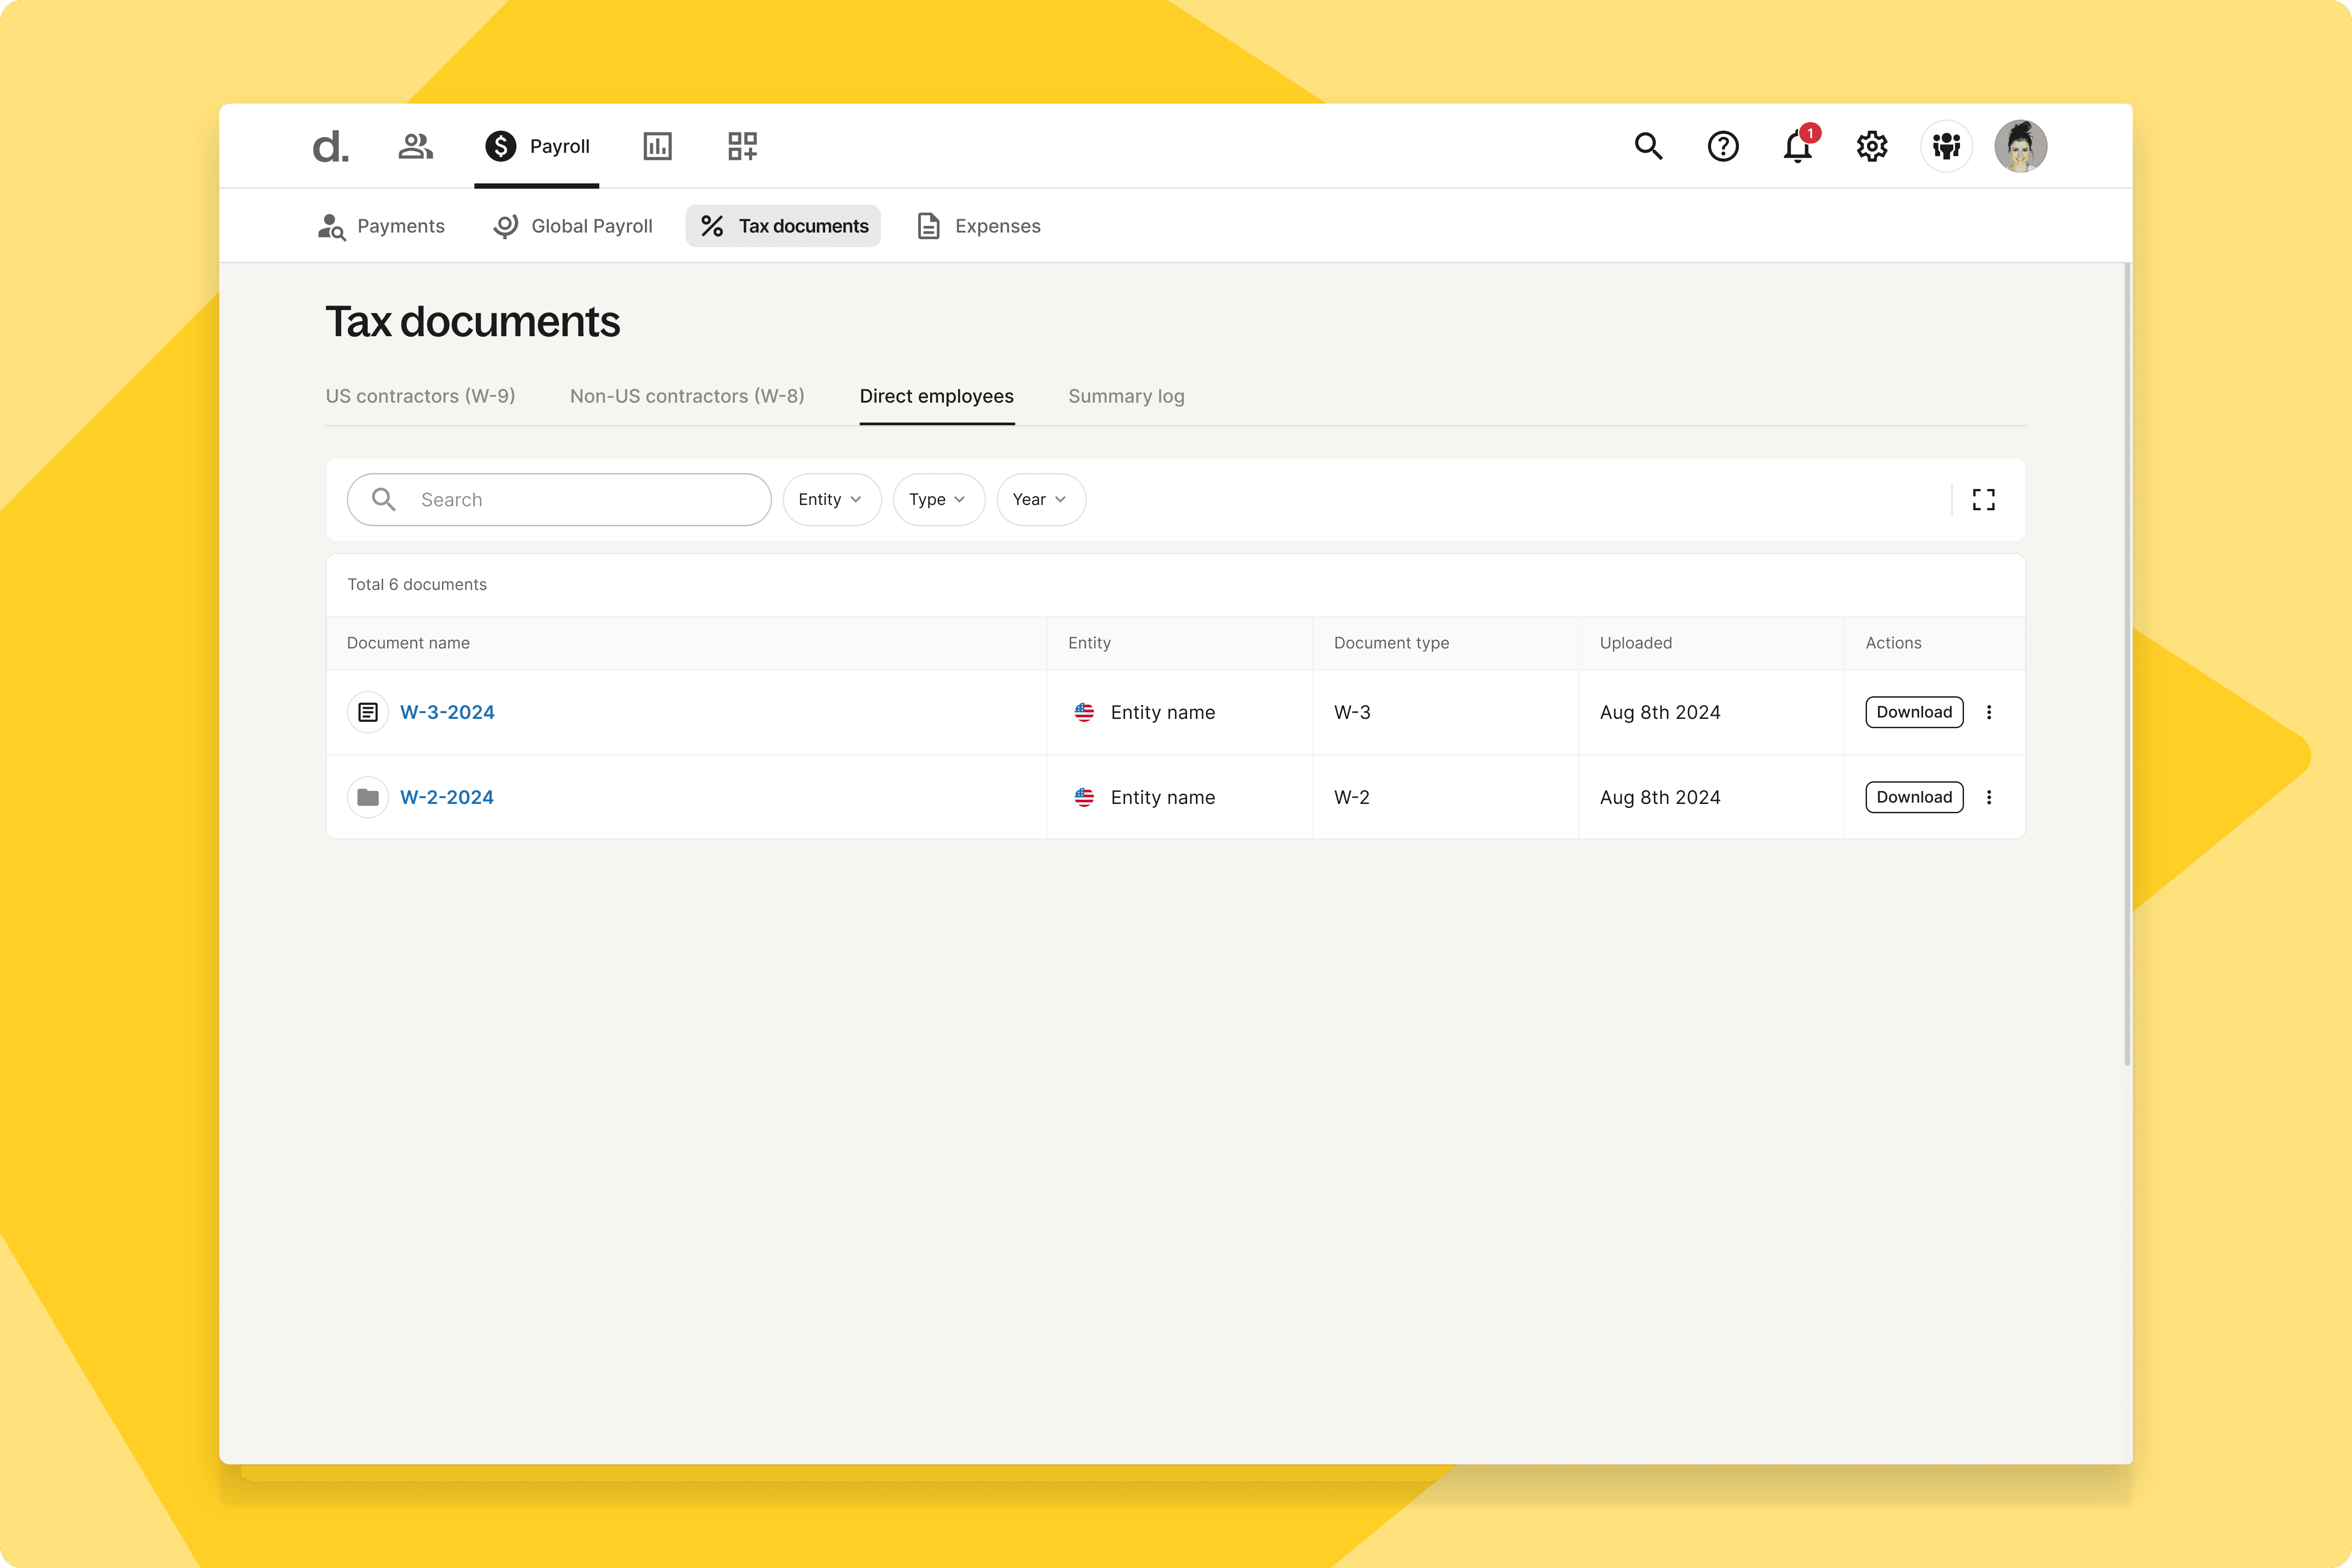Screen dimensions: 2352x1568
Task: Open more actions for W-3-2024
Action: pos(1989,712)
